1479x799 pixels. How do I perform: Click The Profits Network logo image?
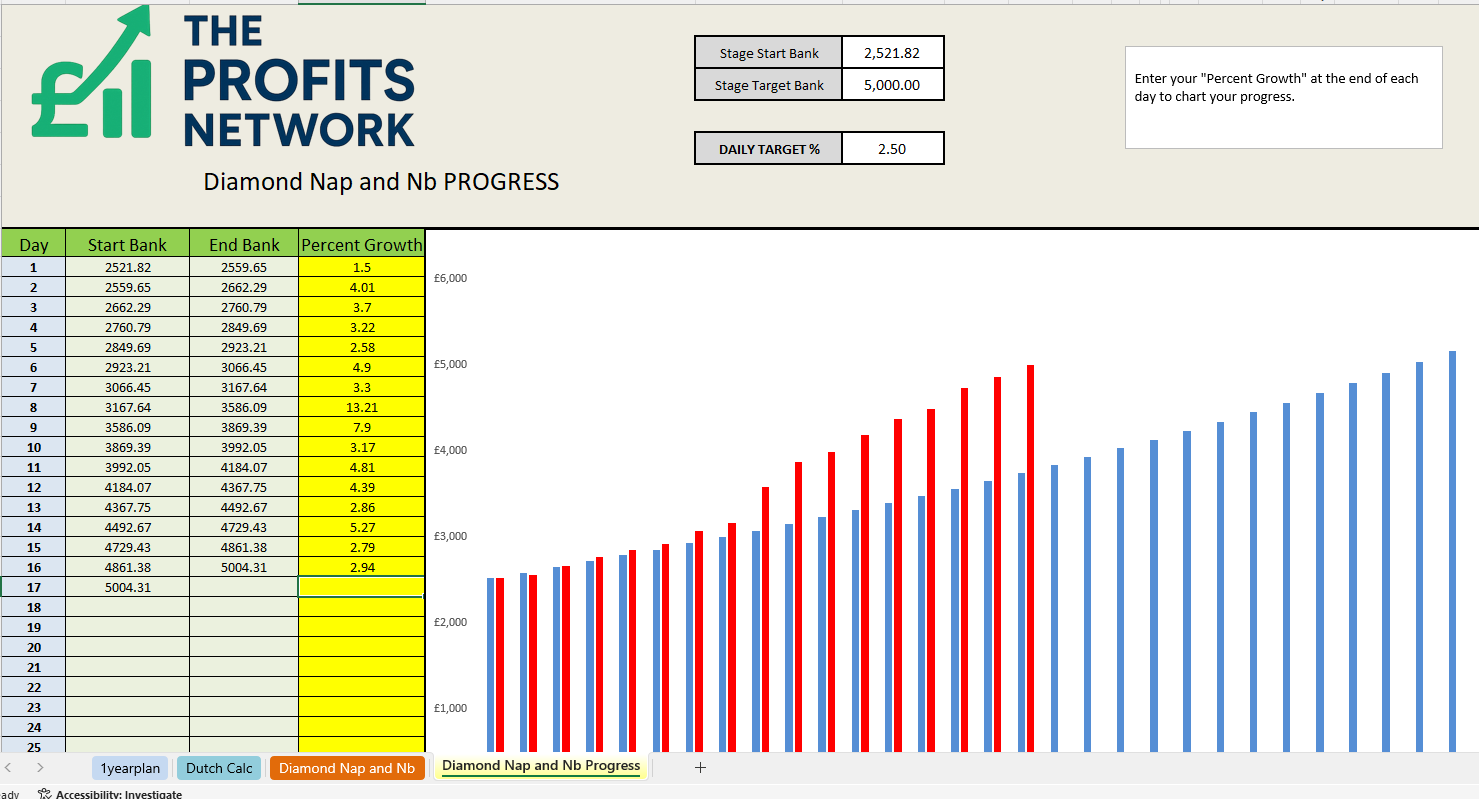[223, 81]
